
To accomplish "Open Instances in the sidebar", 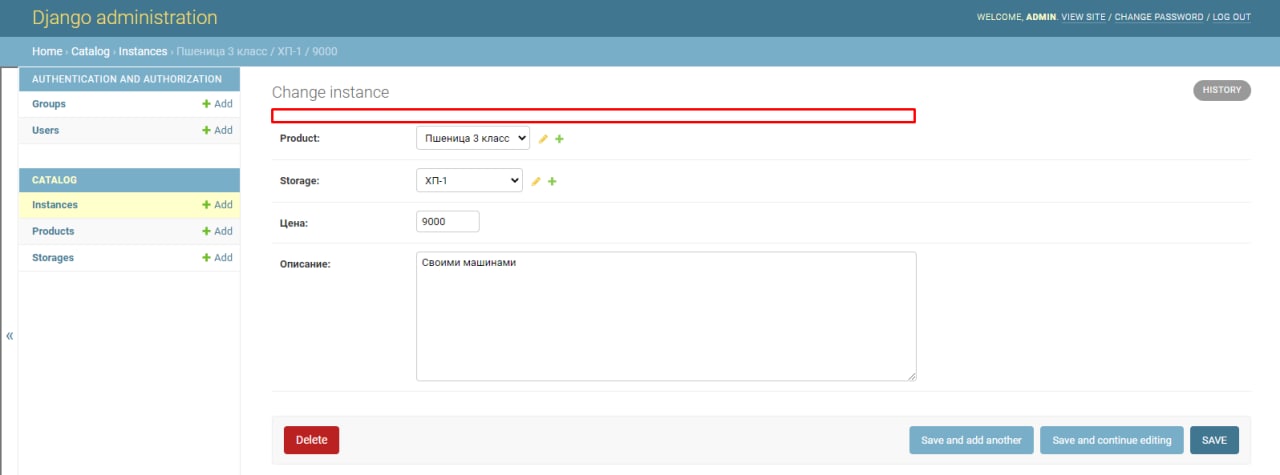I will click(x=55, y=205).
